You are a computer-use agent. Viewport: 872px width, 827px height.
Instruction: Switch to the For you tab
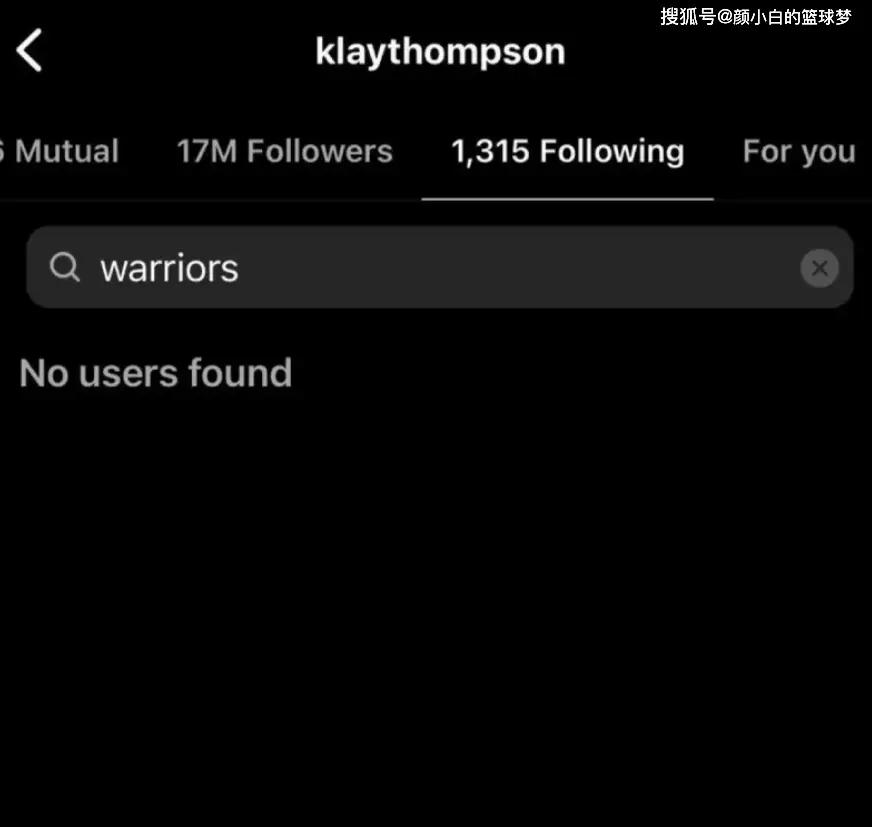(799, 152)
